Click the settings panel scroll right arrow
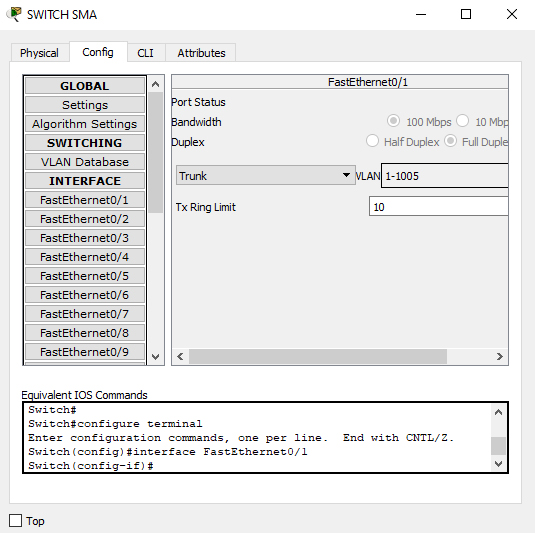This screenshot has height=533, width=535. tap(500, 357)
